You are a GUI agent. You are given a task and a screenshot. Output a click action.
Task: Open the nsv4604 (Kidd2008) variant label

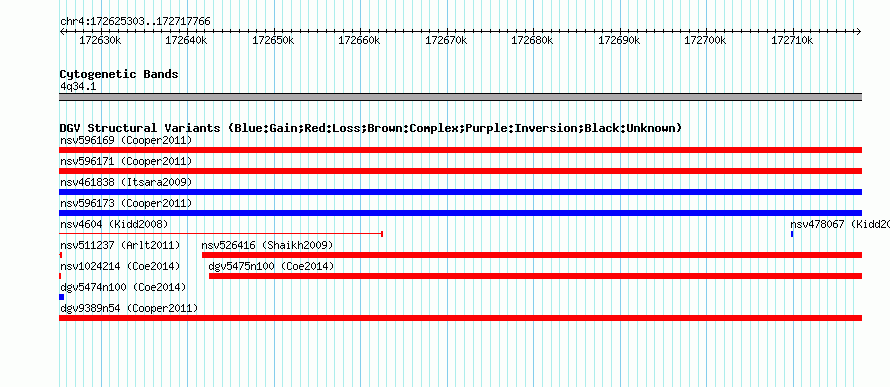(114, 224)
